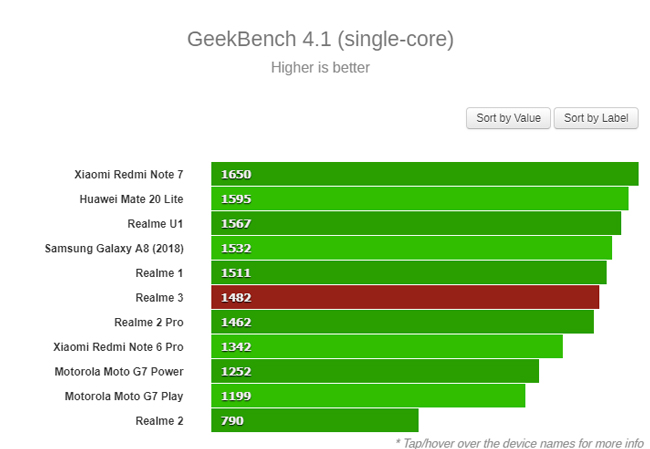Open the Huawei Mate 20 Lite label
Screen dimensions: 650x449
click(x=131, y=199)
